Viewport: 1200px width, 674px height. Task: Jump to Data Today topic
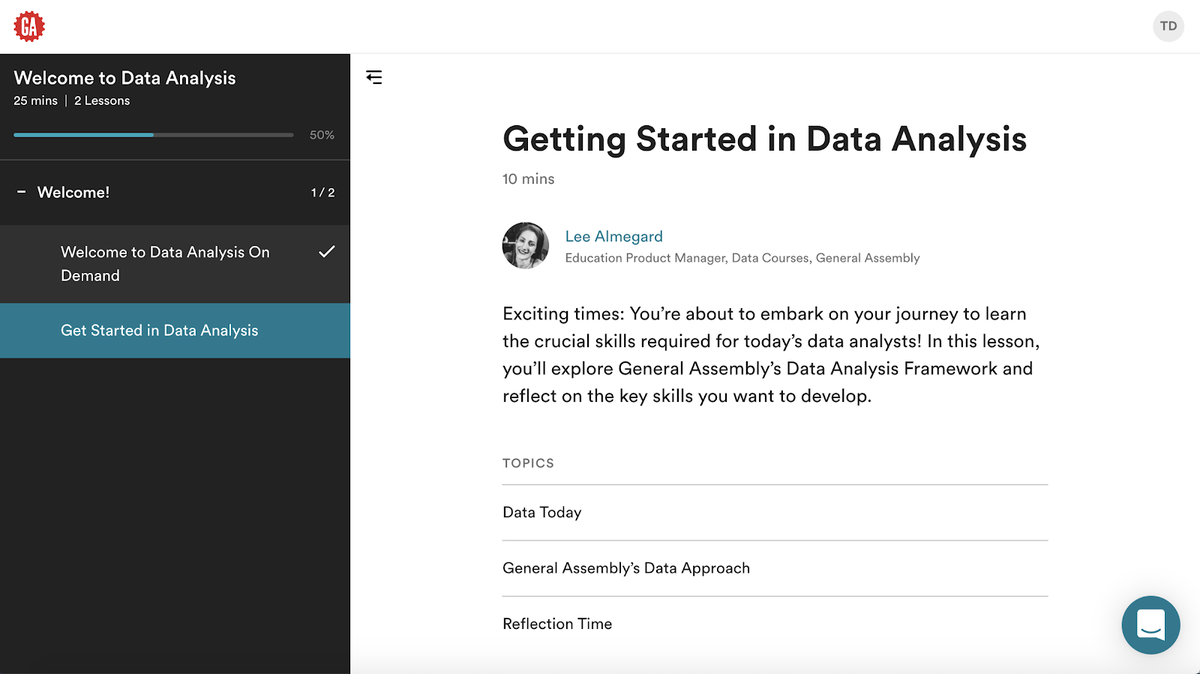(x=775, y=512)
